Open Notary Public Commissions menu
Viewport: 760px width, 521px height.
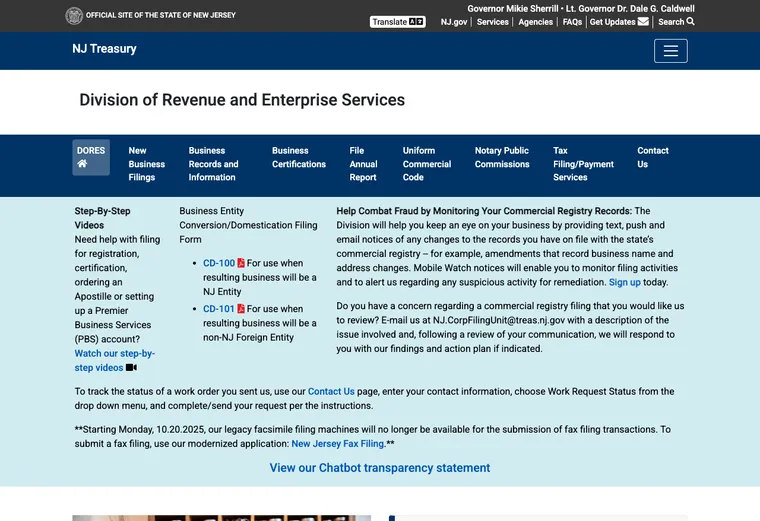click(502, 157)
